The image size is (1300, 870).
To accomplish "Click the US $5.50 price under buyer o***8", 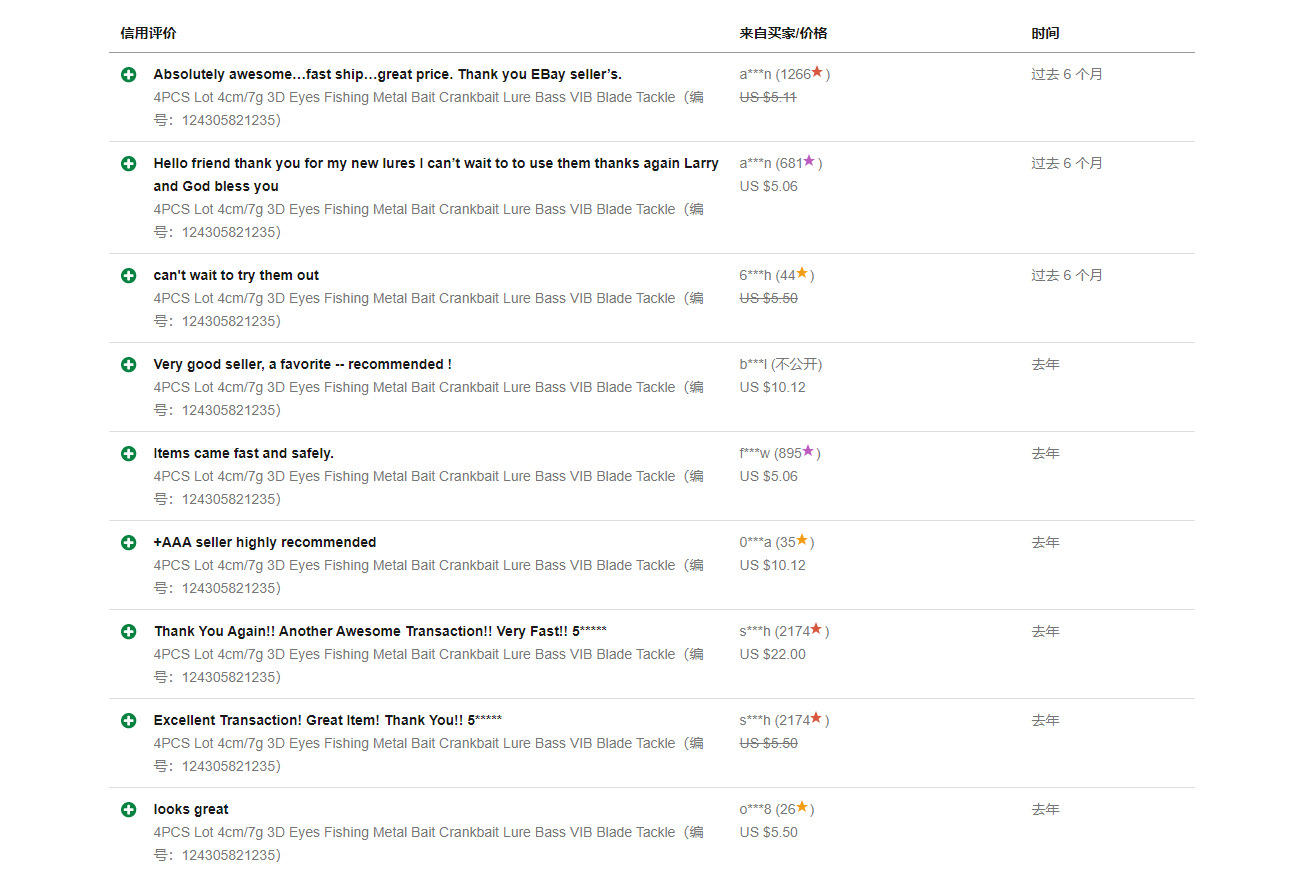I will click(769, 832).
